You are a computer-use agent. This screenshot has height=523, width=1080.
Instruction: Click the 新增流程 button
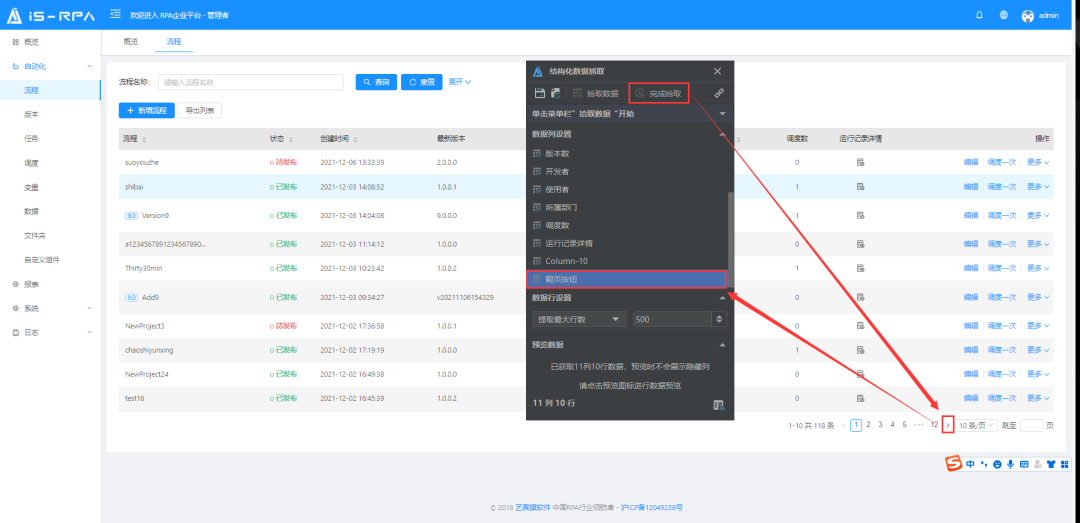click(x=147, y=110)
